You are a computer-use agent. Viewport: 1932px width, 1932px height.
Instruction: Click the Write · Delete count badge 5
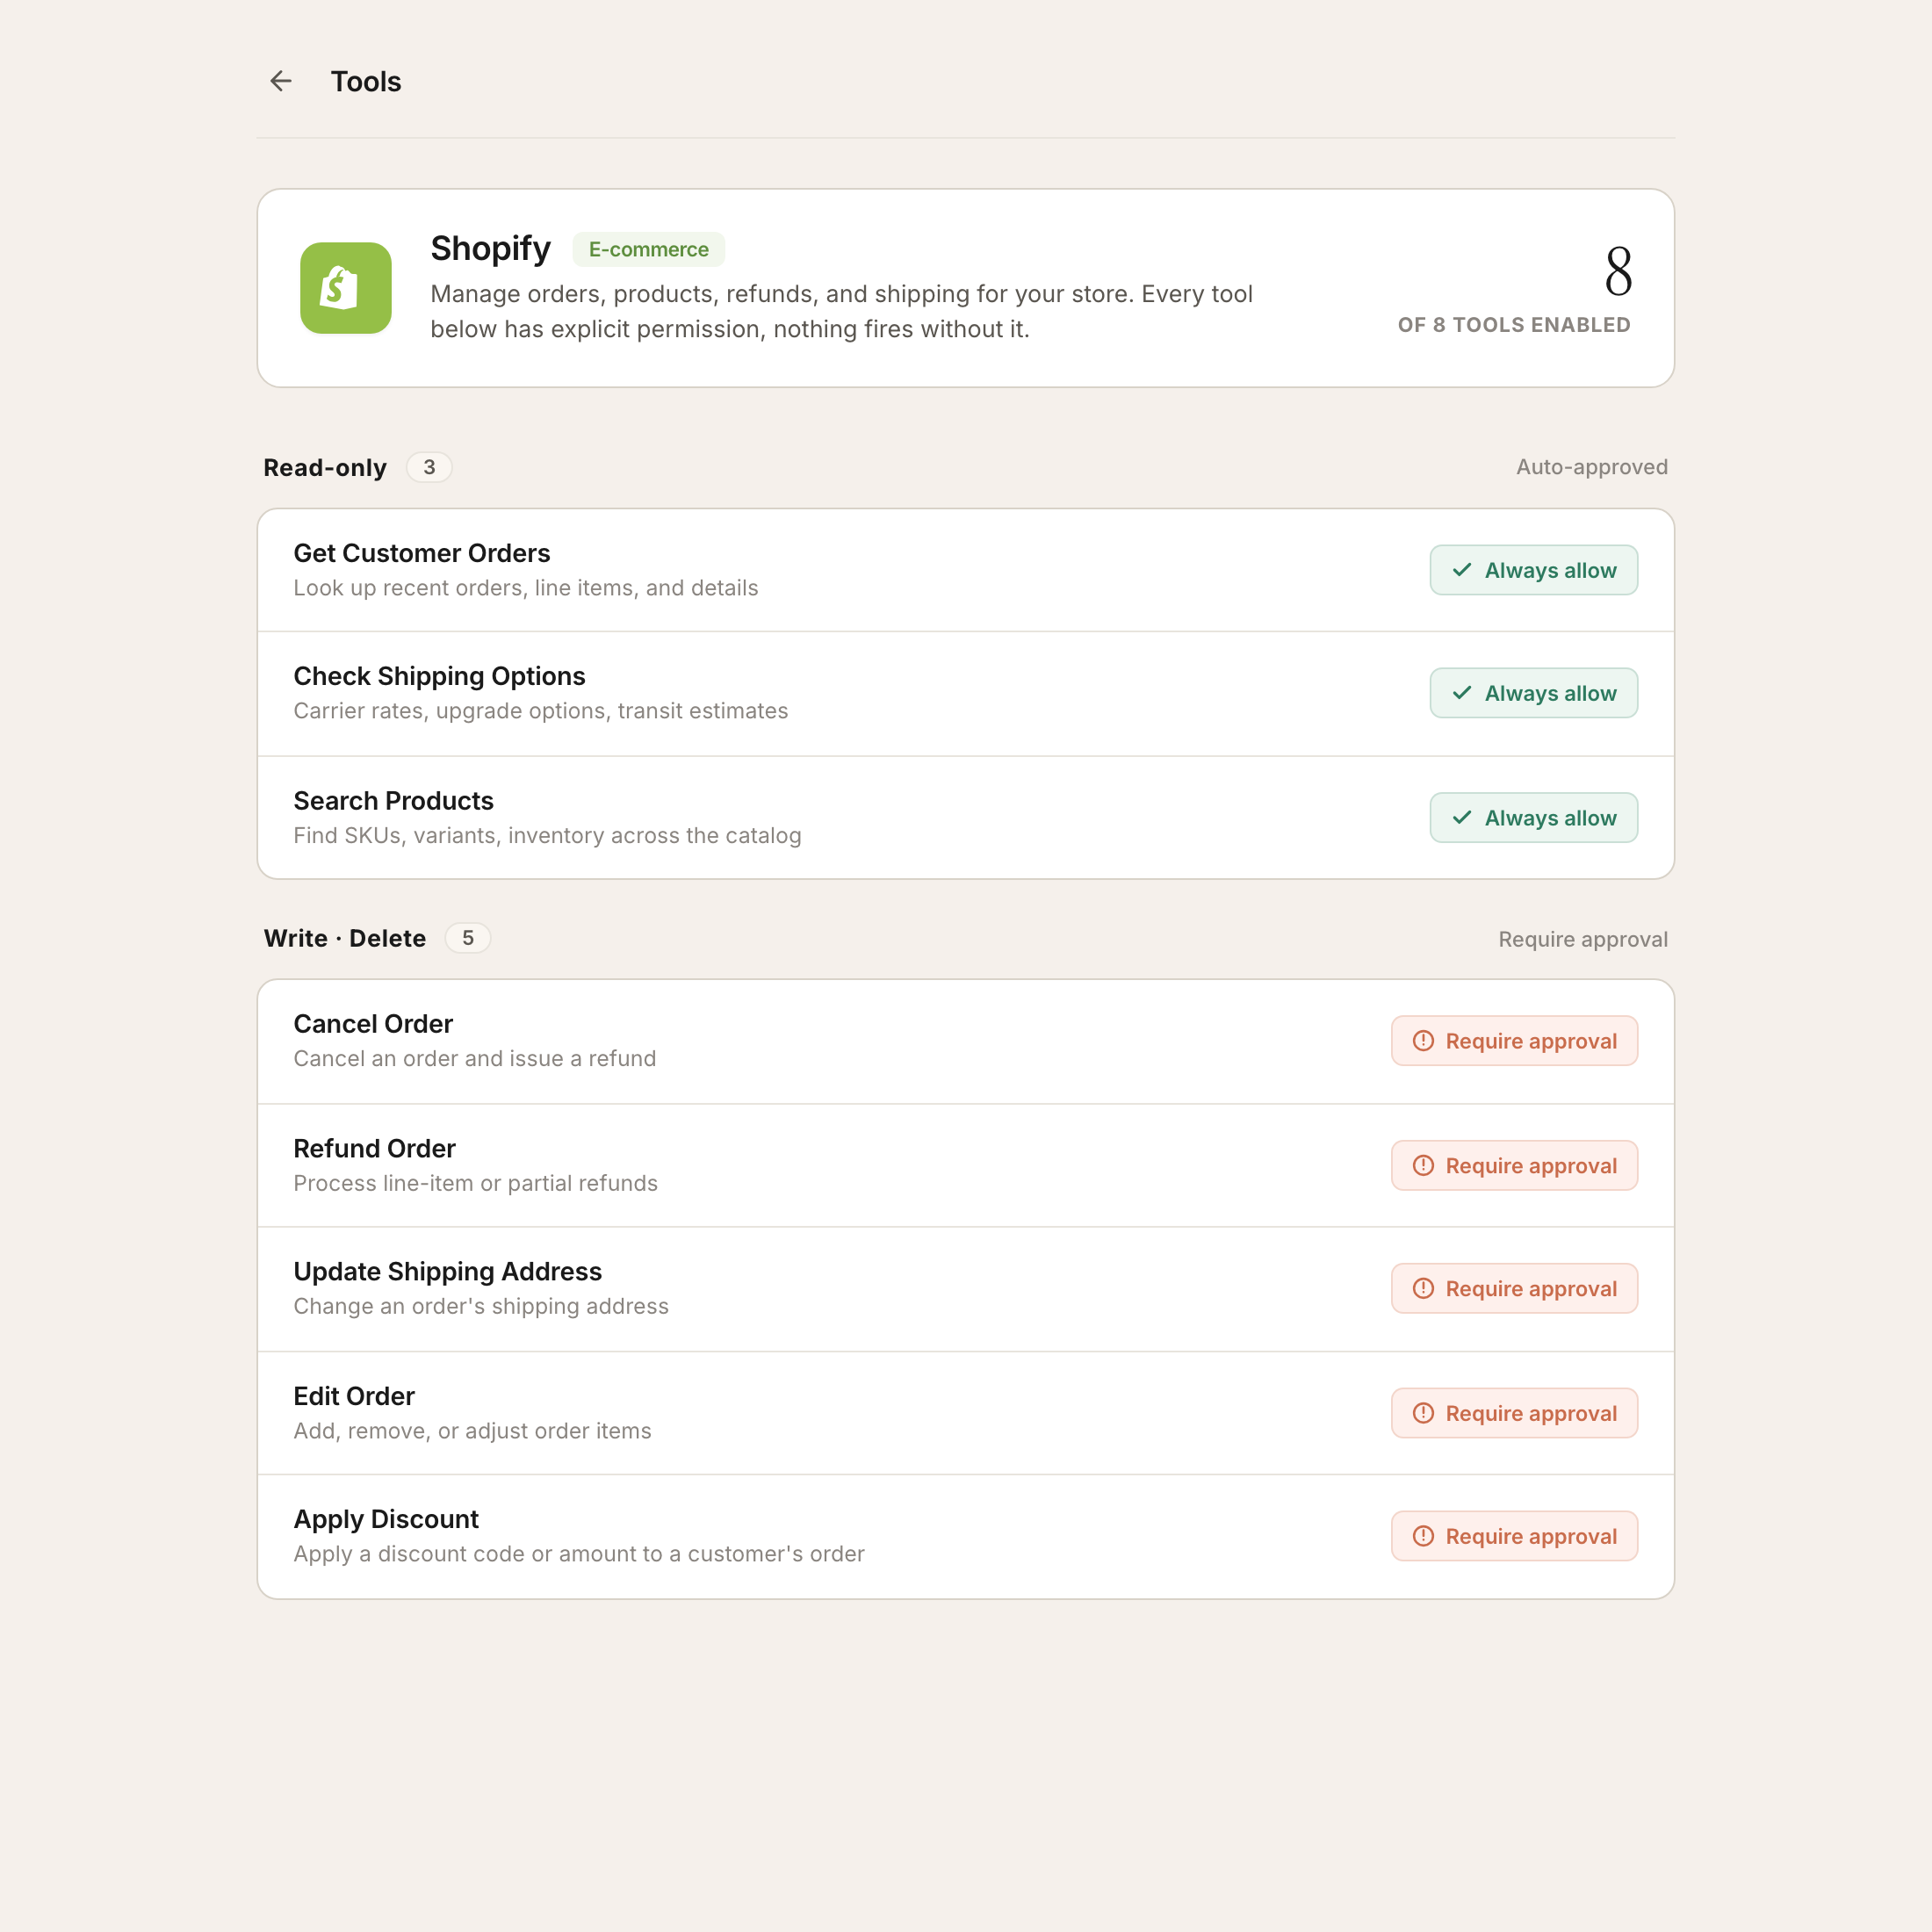468,938
